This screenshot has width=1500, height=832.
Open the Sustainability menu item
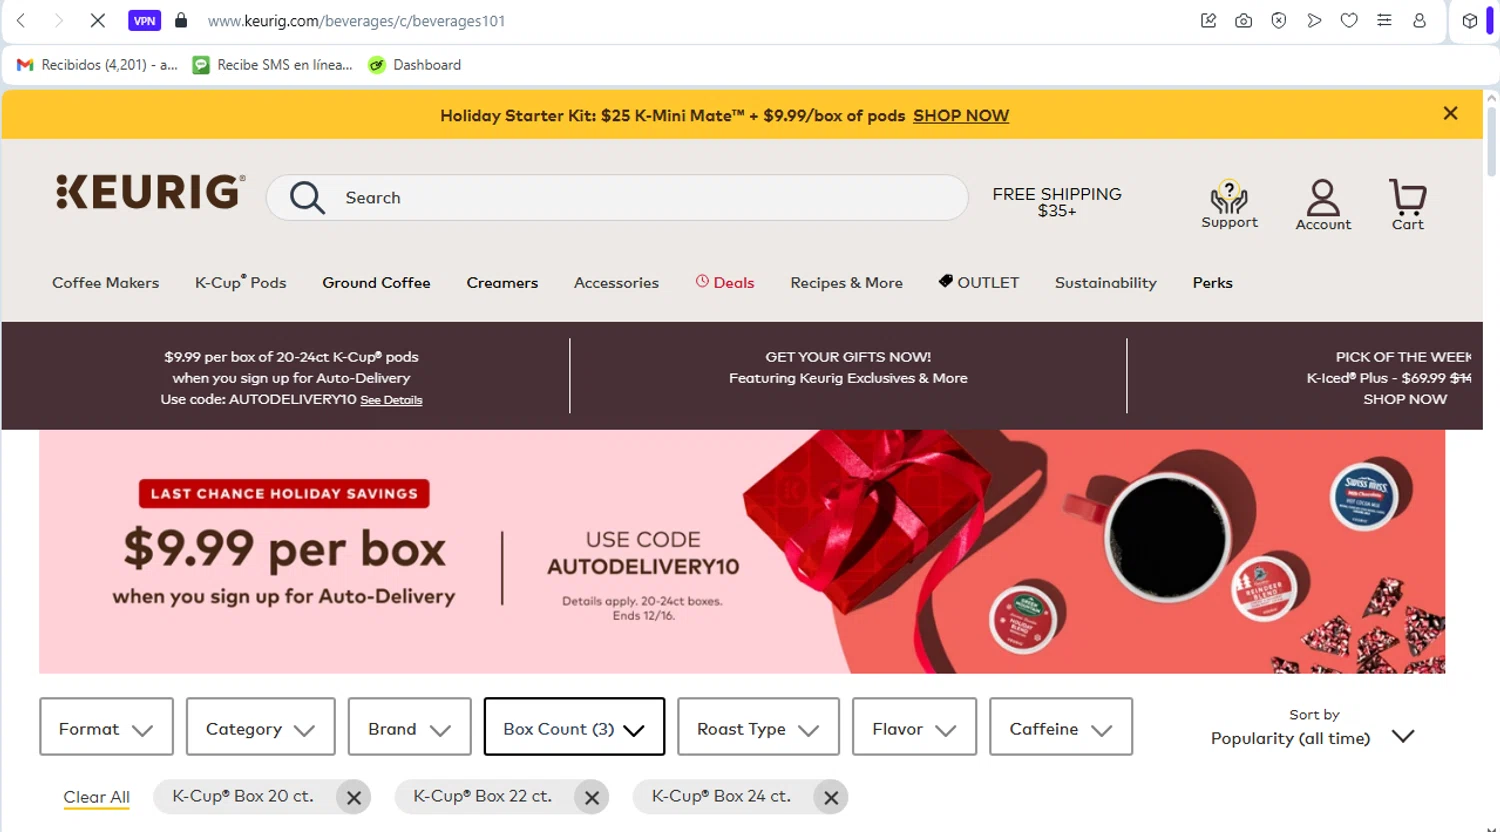[x=1105, y=283]
